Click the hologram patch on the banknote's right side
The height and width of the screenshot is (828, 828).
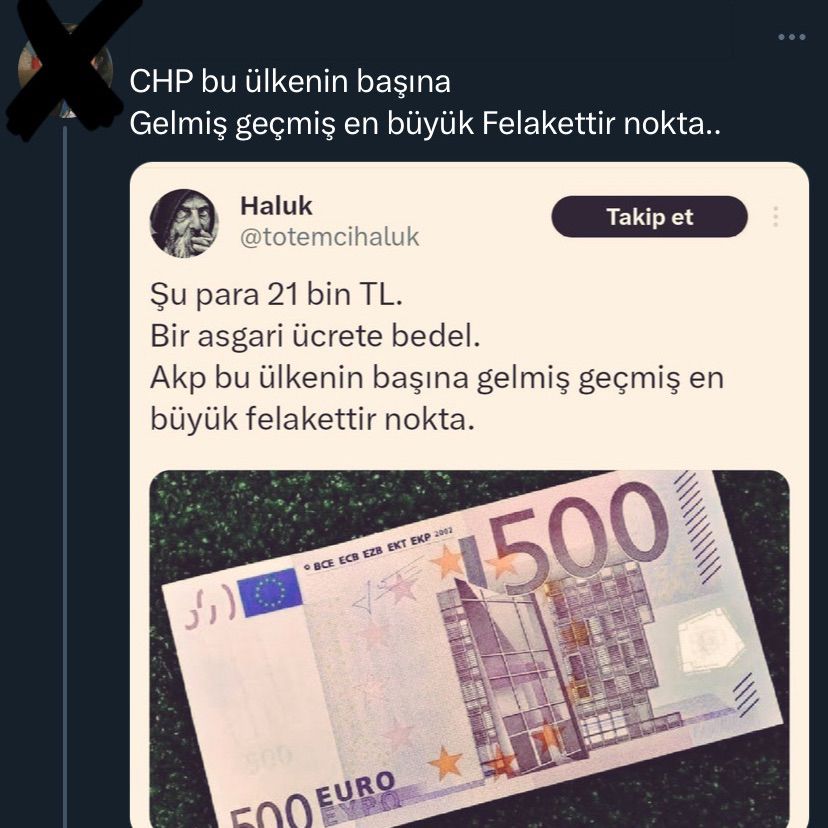pos(711,642)
